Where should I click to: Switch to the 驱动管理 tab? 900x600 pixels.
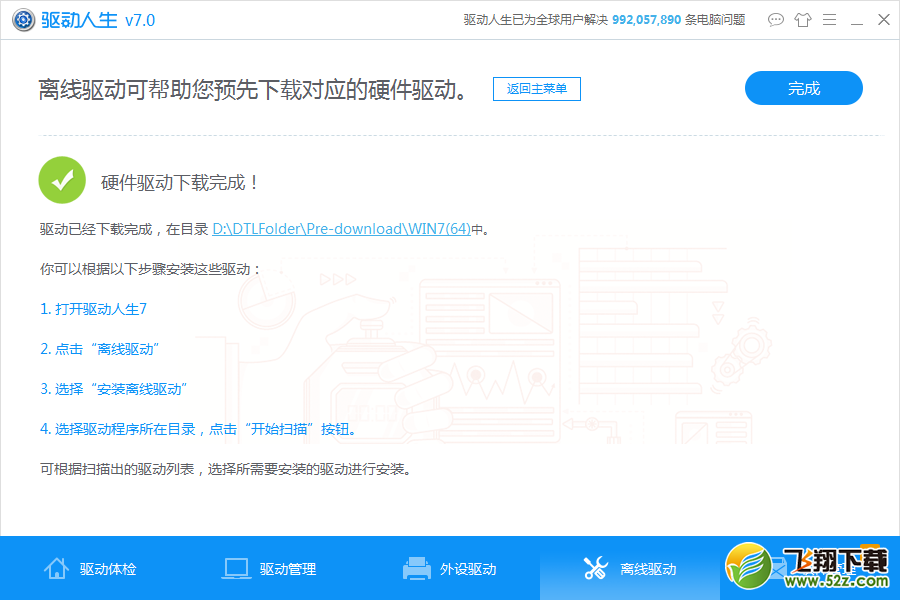(x=270, y=568)
